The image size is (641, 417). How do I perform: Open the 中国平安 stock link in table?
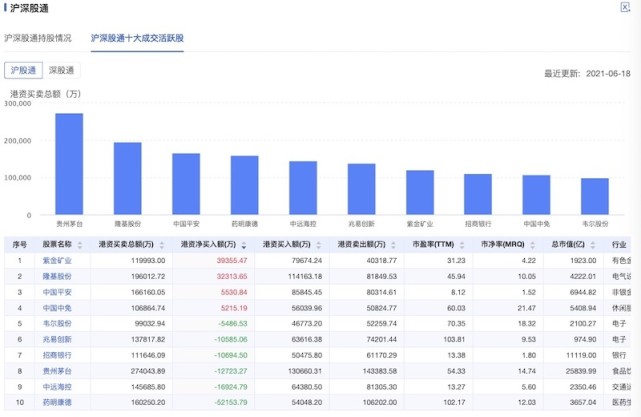pos(57,292)
